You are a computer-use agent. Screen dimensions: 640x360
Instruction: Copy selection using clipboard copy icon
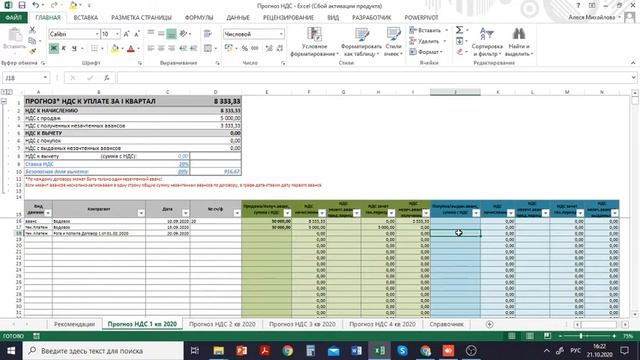coord(32,40)
